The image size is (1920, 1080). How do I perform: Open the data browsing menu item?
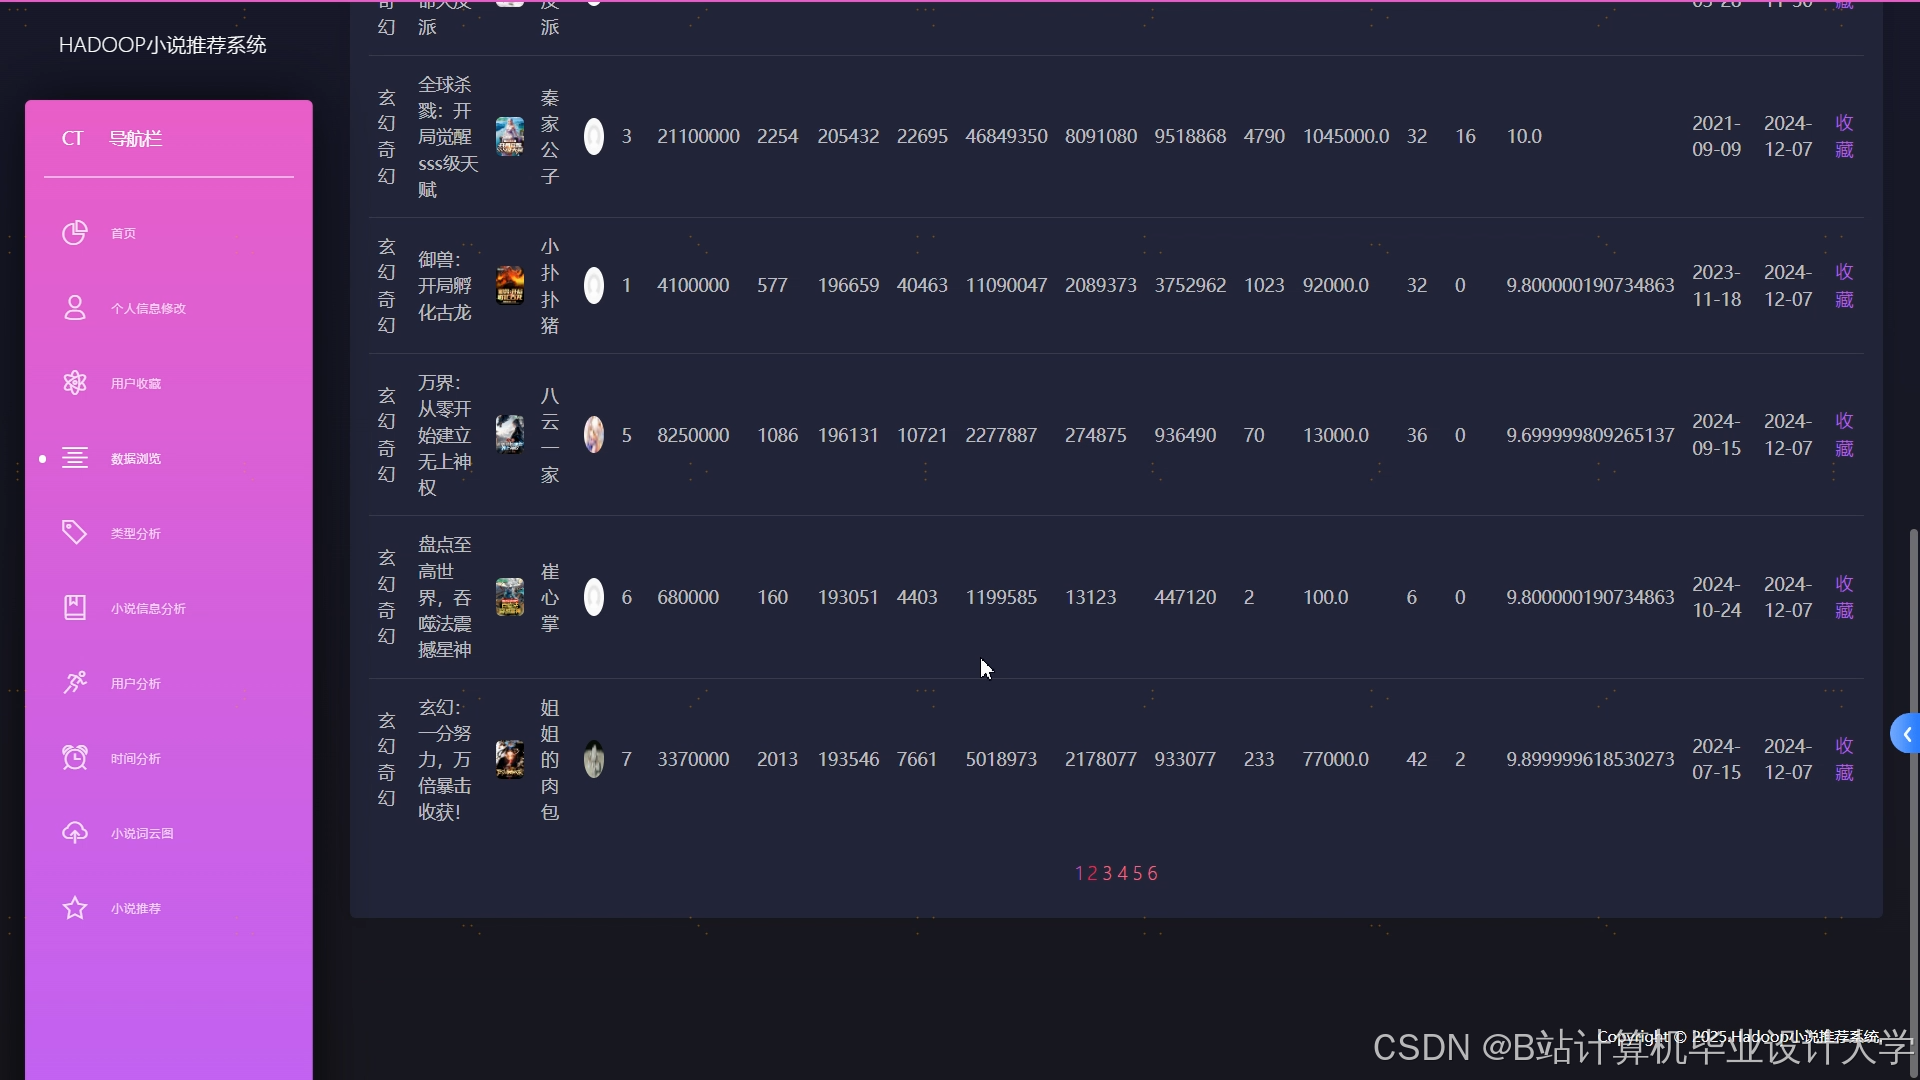135,459
